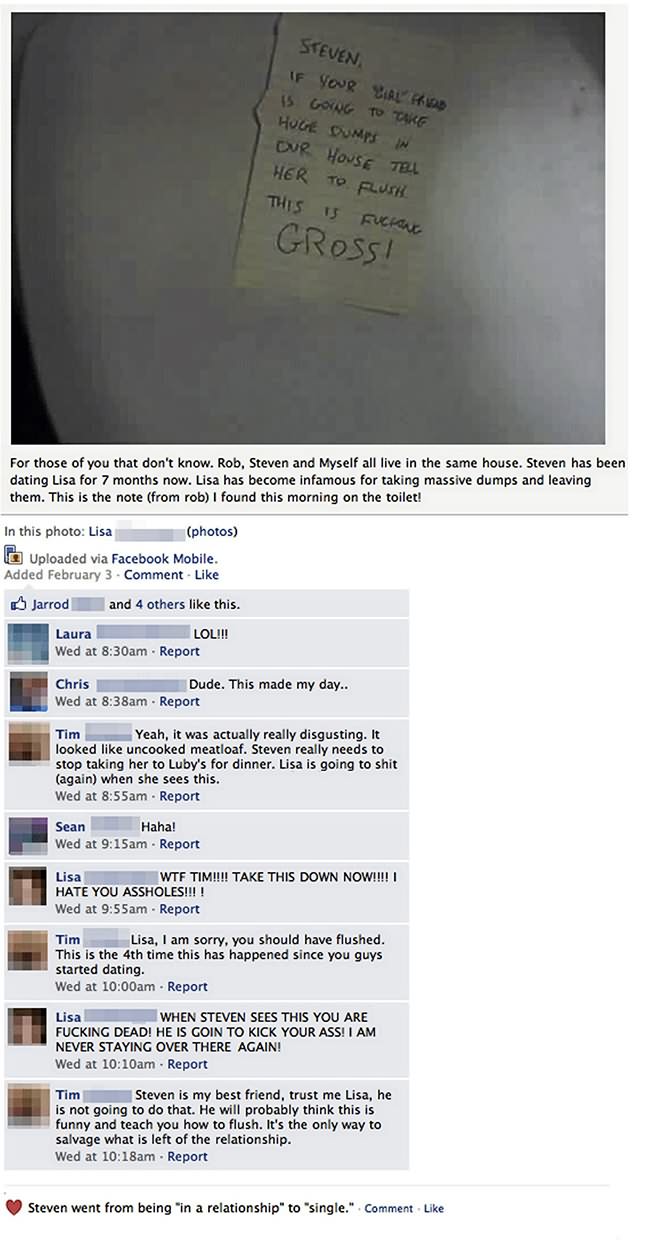650x1257 pixels.
Task: Open Jarrod's profile from likes line
Action: [x=51, y=605]
